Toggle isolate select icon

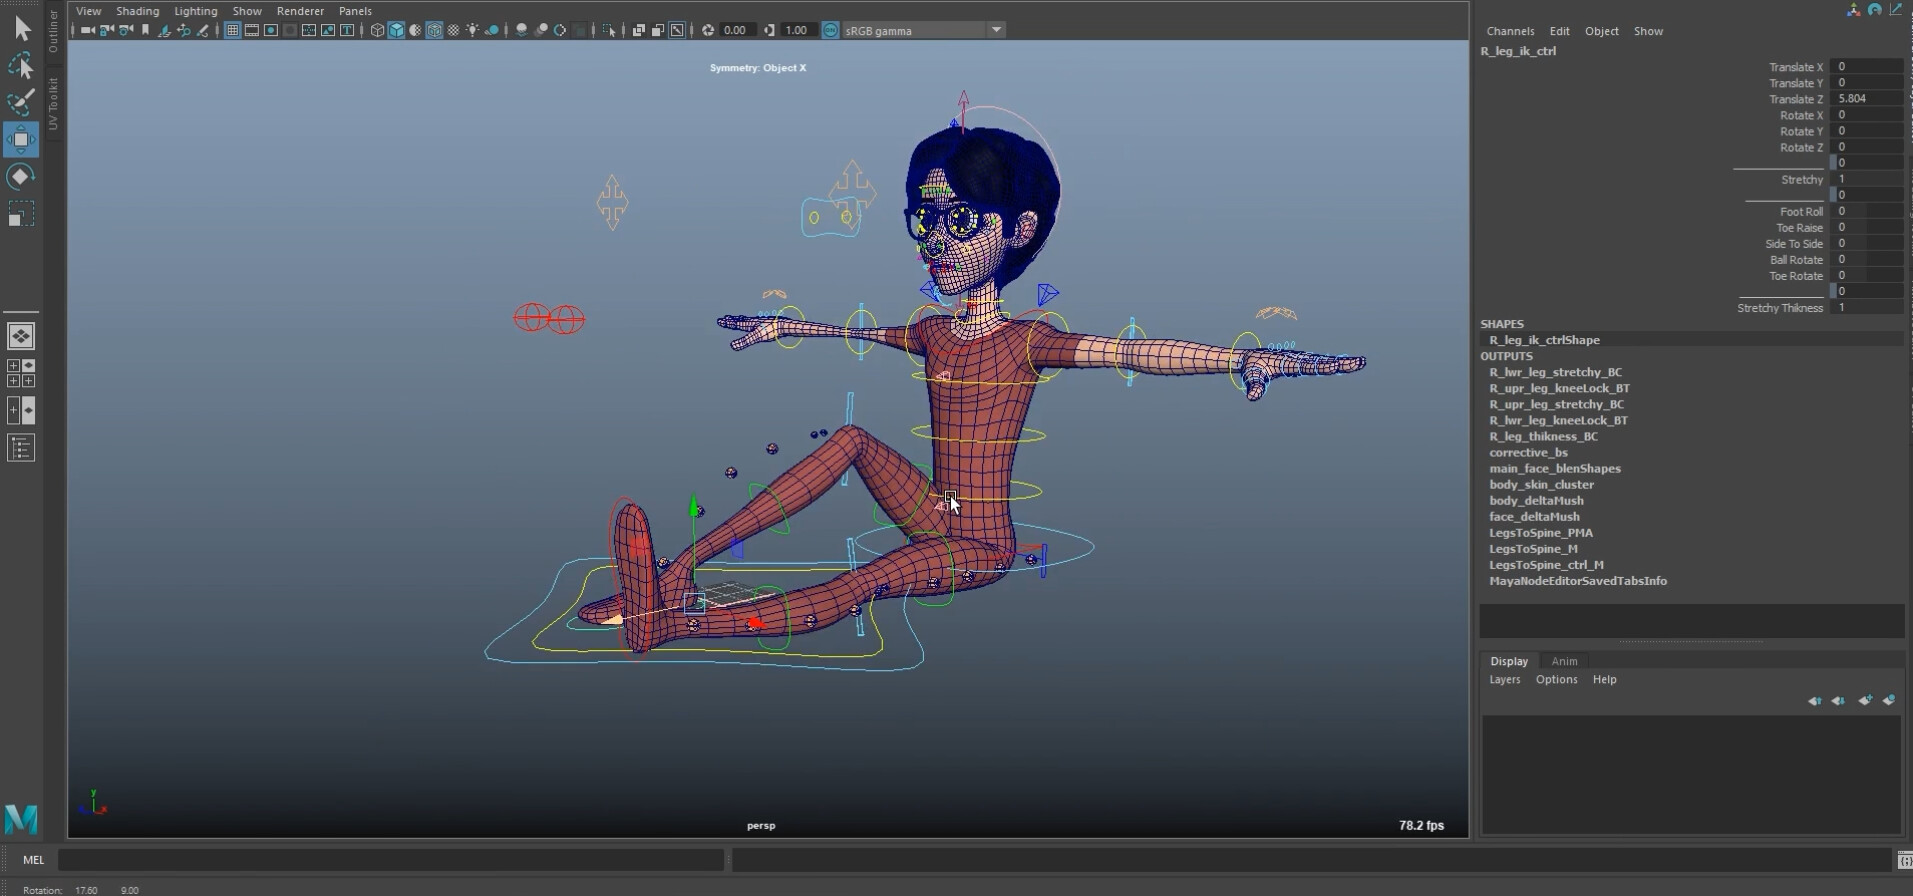609,30
